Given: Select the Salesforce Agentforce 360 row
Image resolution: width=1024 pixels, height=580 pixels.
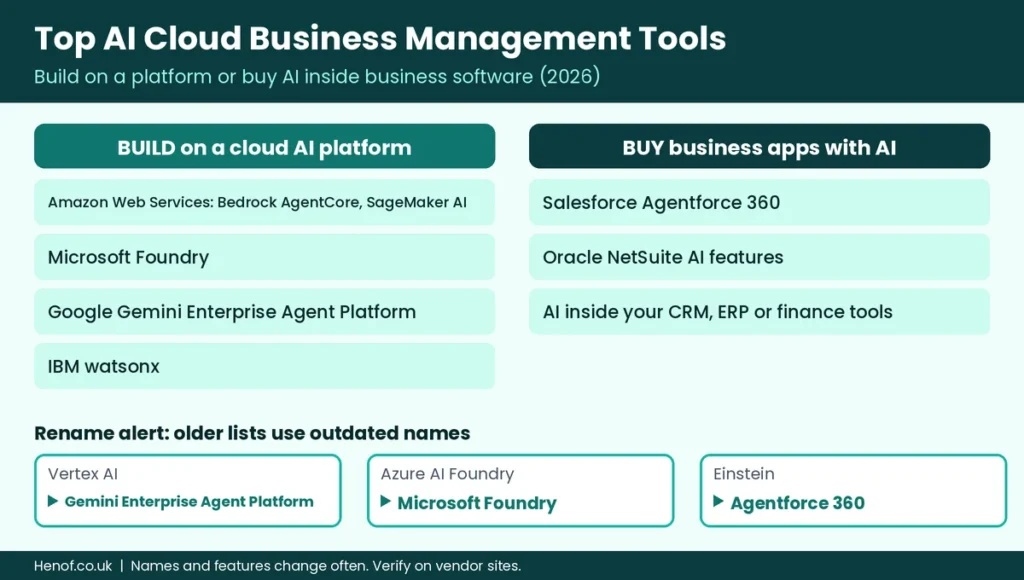Looking at the screenshot, I should [760, 202].
